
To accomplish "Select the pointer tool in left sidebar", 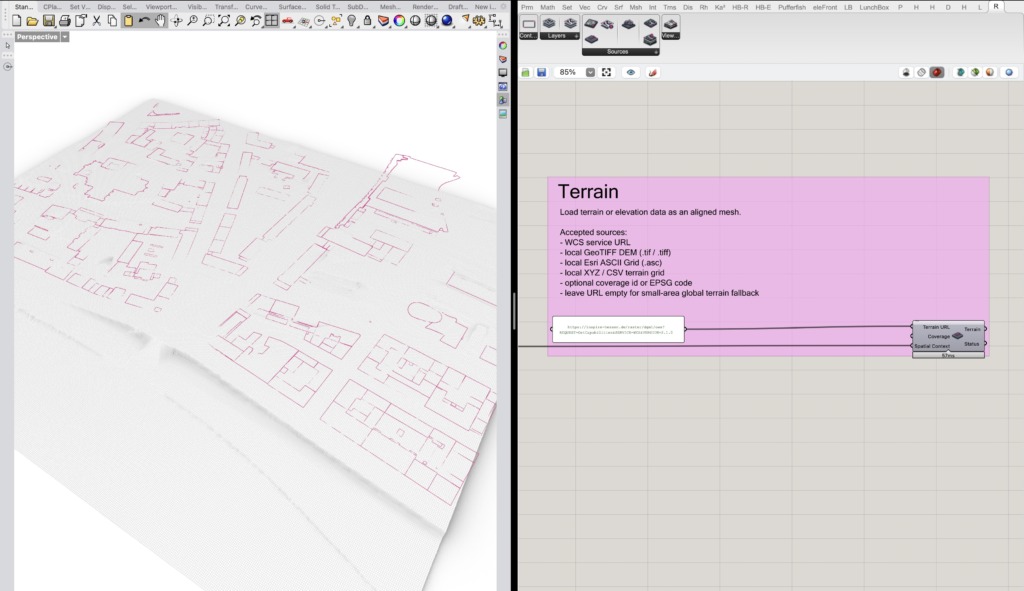I will point(7,46).
